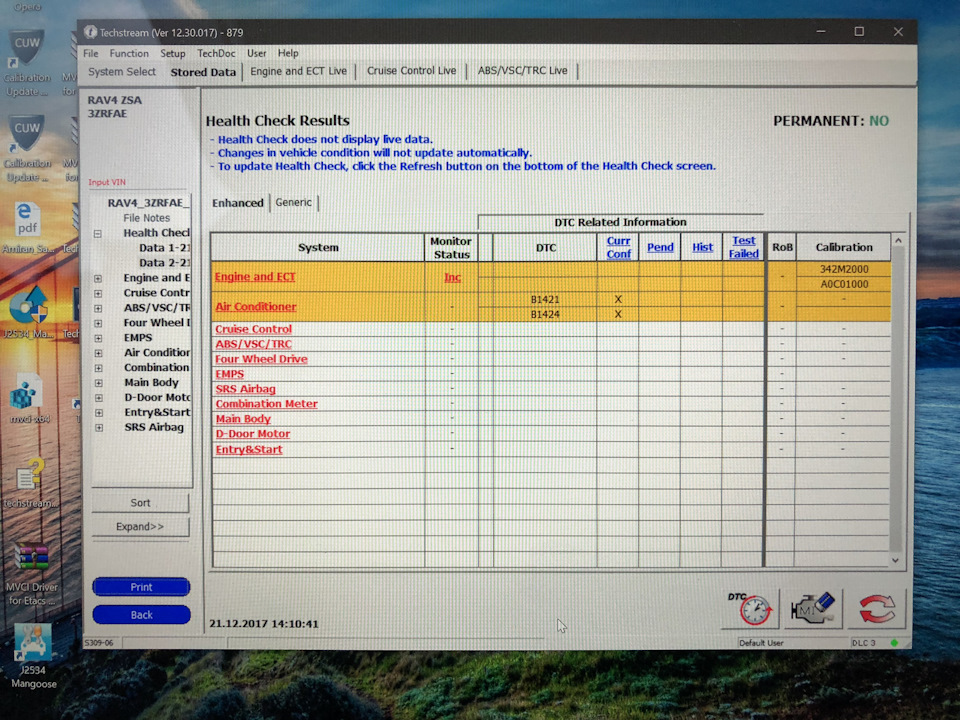This screenshot has width=960, height=720.
Task: Open Main Body system link
Action: pyautogui.click(x=243, y=419)
